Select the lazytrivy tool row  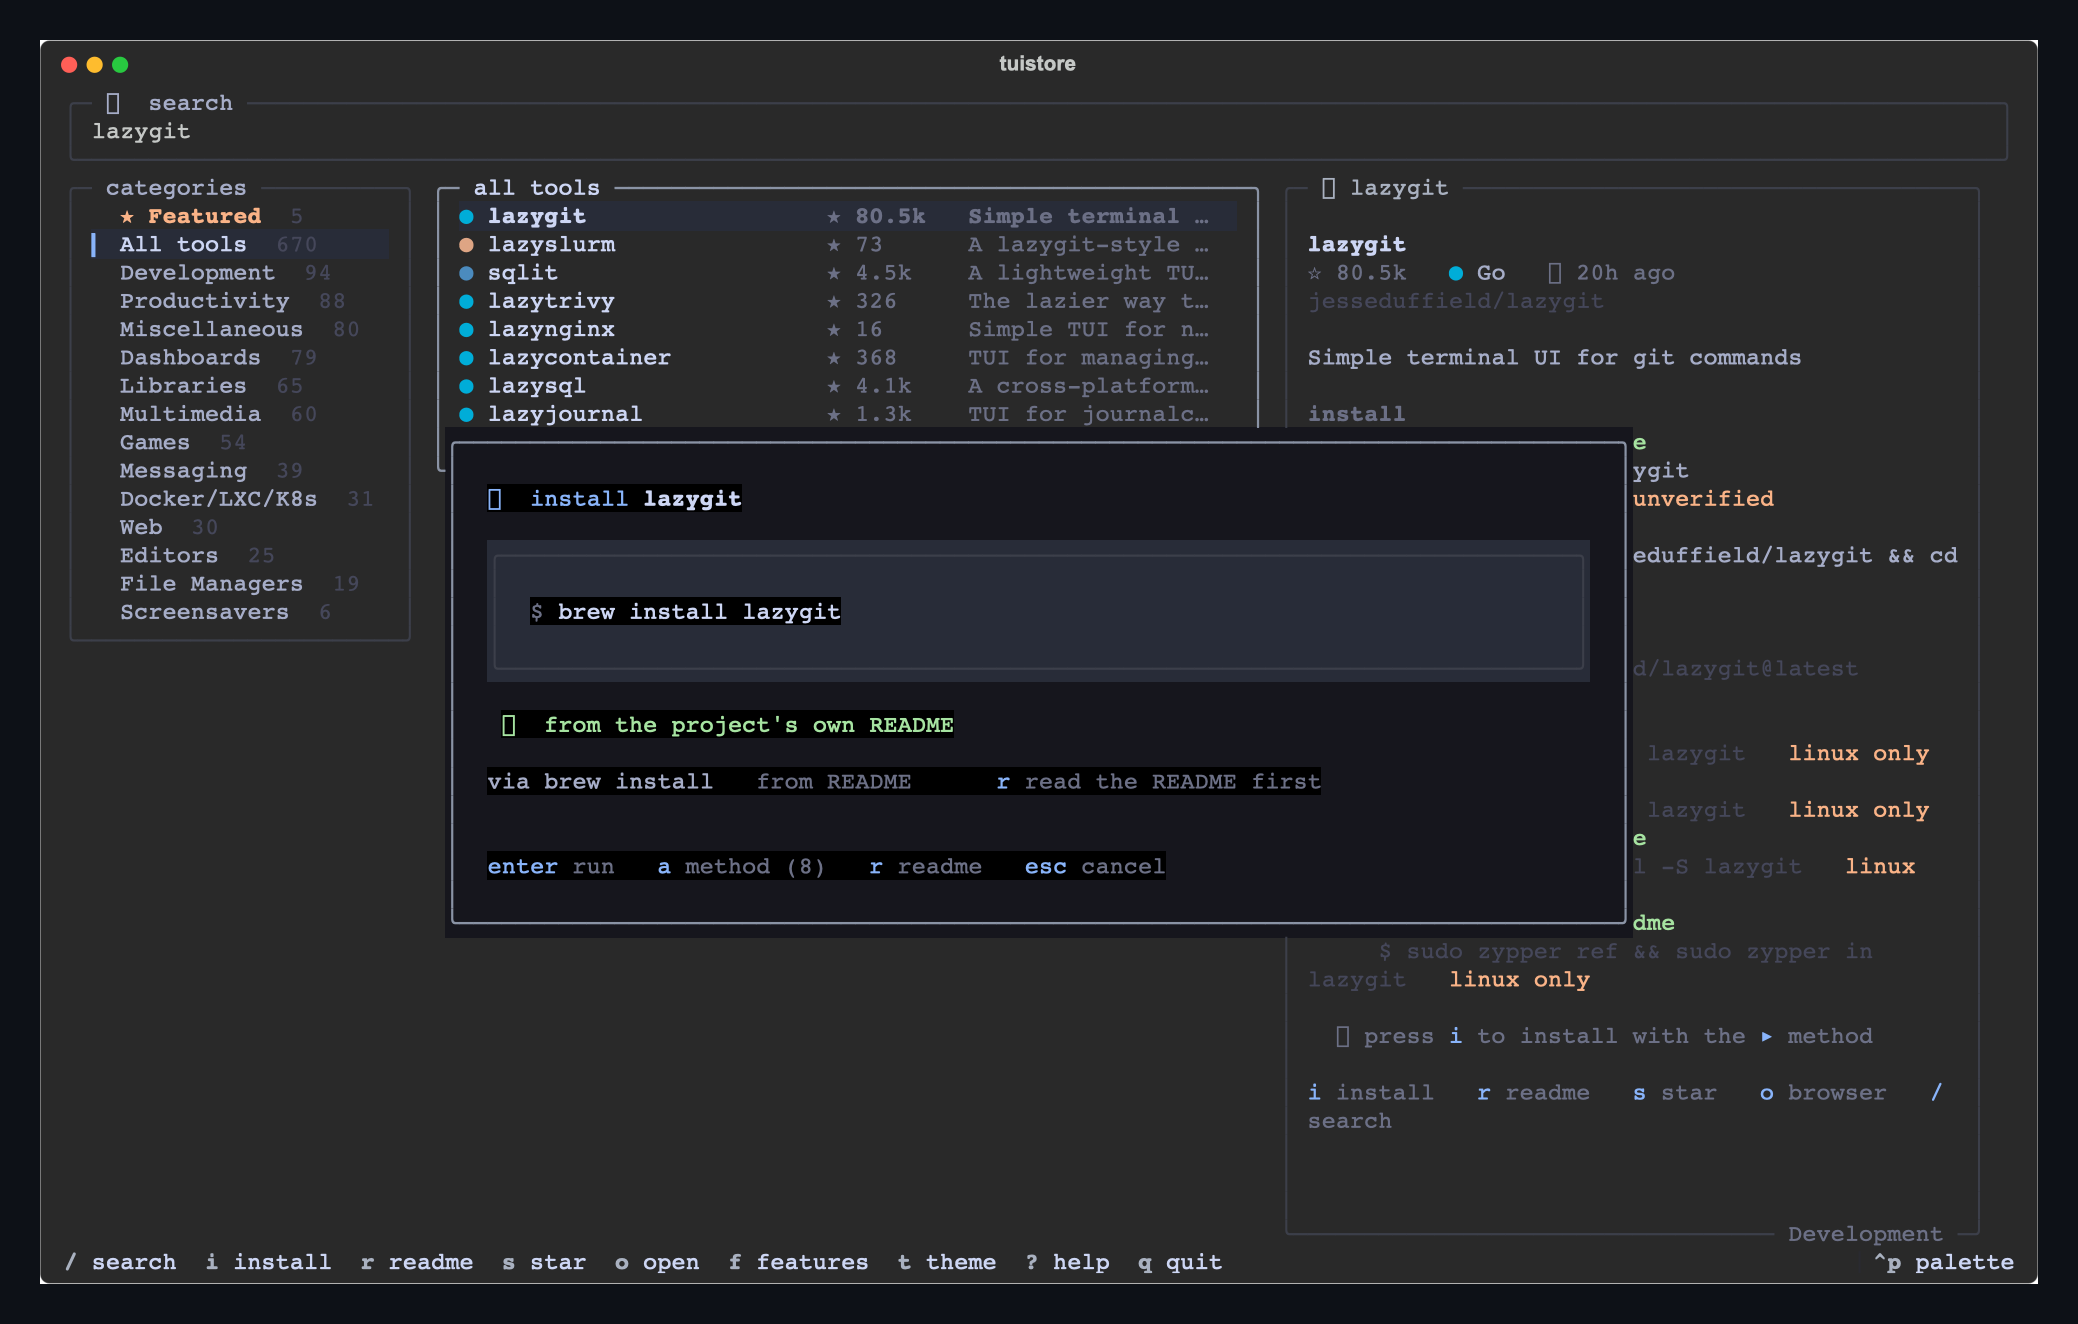click(x=847, y=301)
